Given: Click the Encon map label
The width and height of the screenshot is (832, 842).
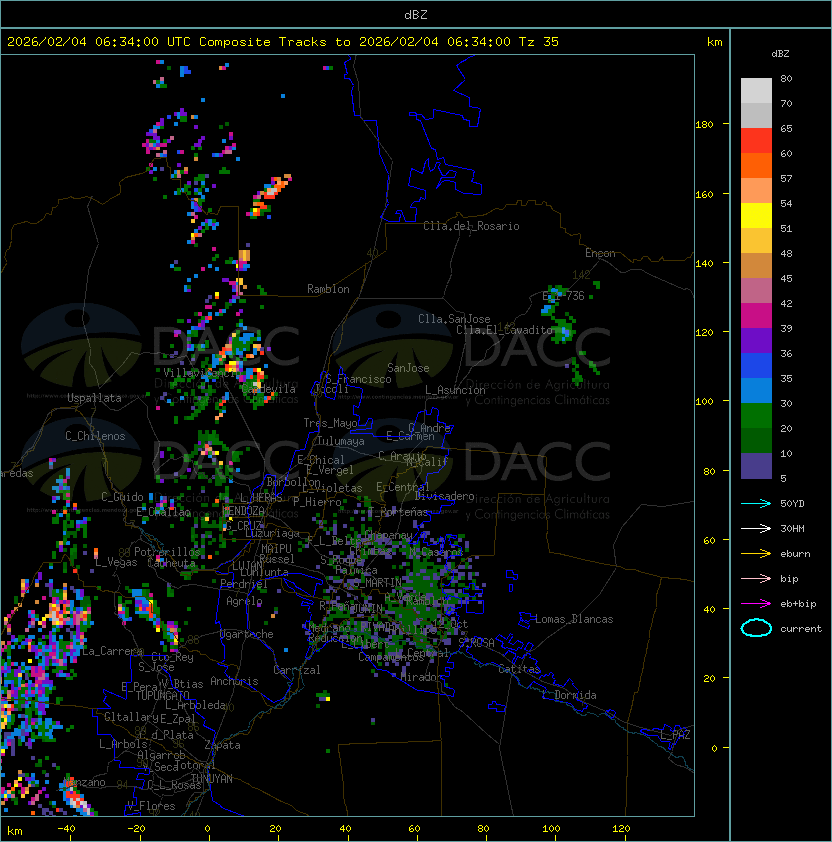Looking at the screenshot, I should [600, 253].
